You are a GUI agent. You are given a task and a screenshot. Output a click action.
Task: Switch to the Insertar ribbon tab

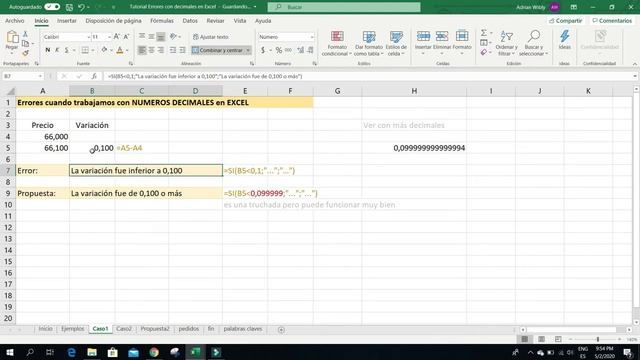tap(67, 20)
